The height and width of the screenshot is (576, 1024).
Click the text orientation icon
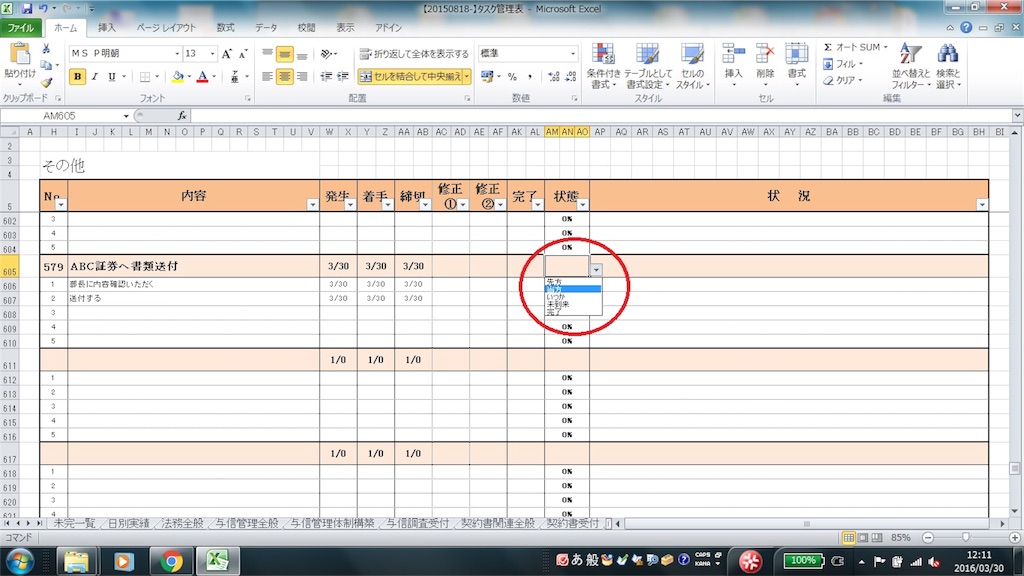tap(328, 54)
